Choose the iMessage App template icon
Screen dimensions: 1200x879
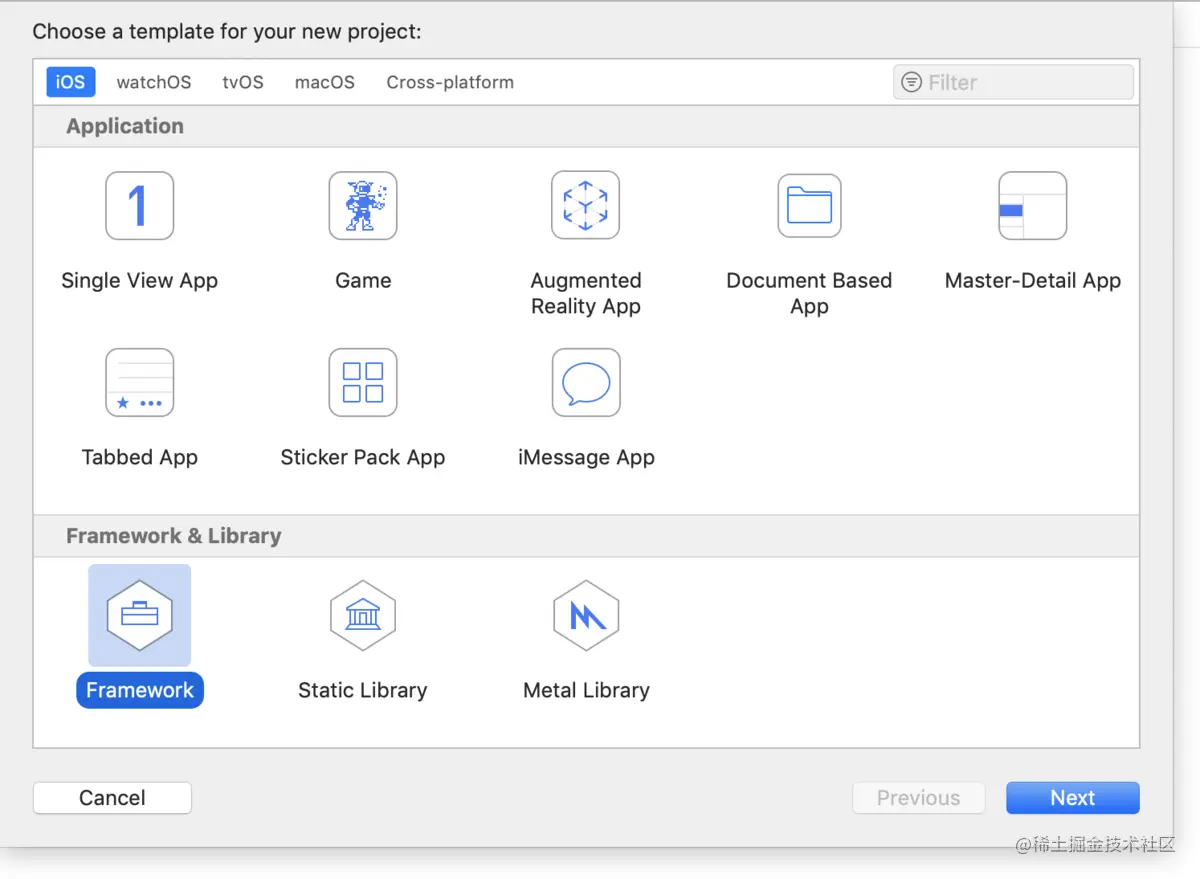[x=586, y=383]
